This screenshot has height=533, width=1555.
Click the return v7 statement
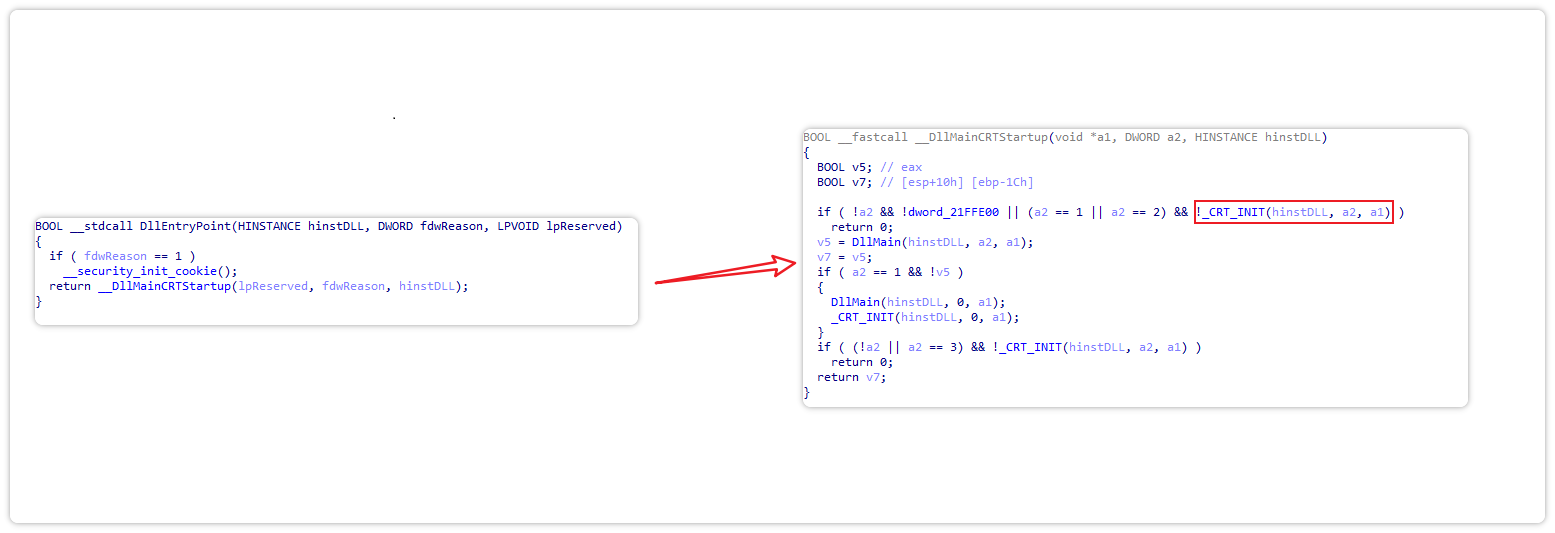click(x=851, y=377)
